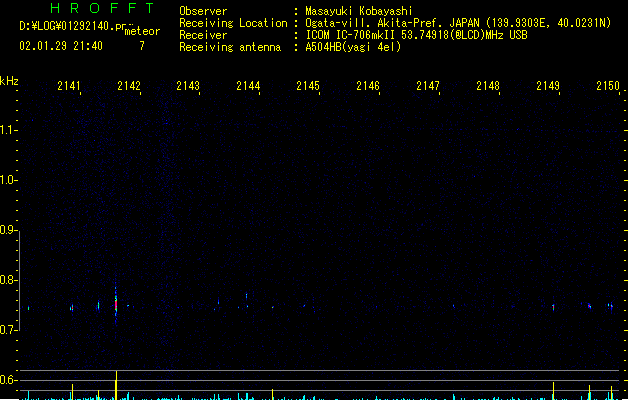Click the meteor count value 7
The width and height of the screenshot is (629, 400).
coord(142,46)
